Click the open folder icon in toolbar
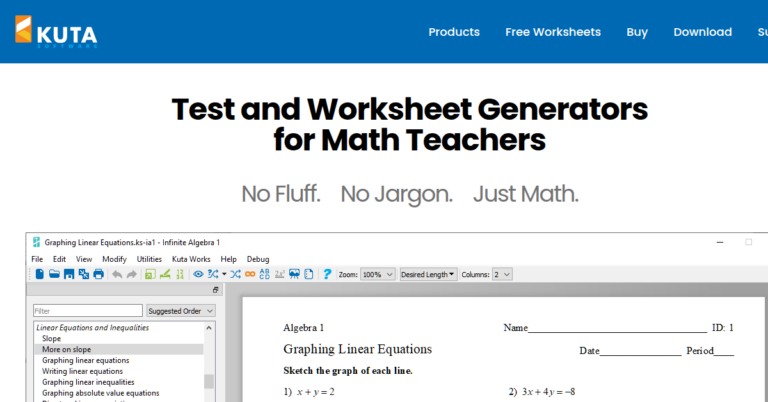768x402 pixels. coord(54,274)
